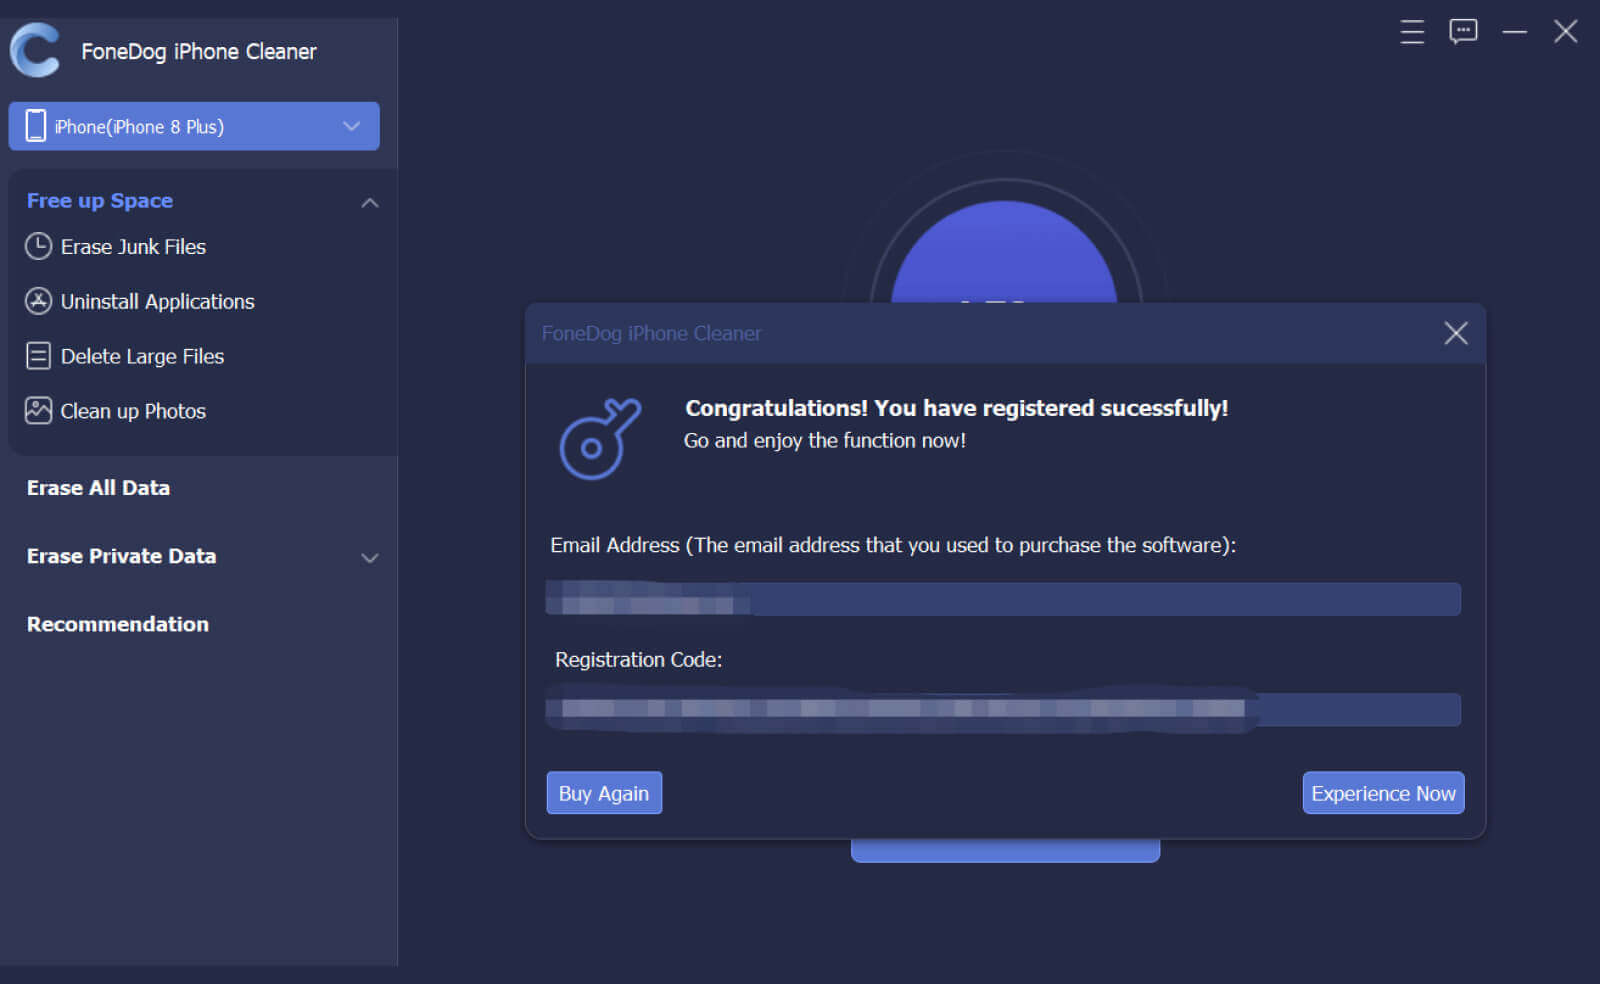Open the feedback chat bubble icon
Image resolution: width=1600 pixels, height=984 pixels.
(1463, 32)
